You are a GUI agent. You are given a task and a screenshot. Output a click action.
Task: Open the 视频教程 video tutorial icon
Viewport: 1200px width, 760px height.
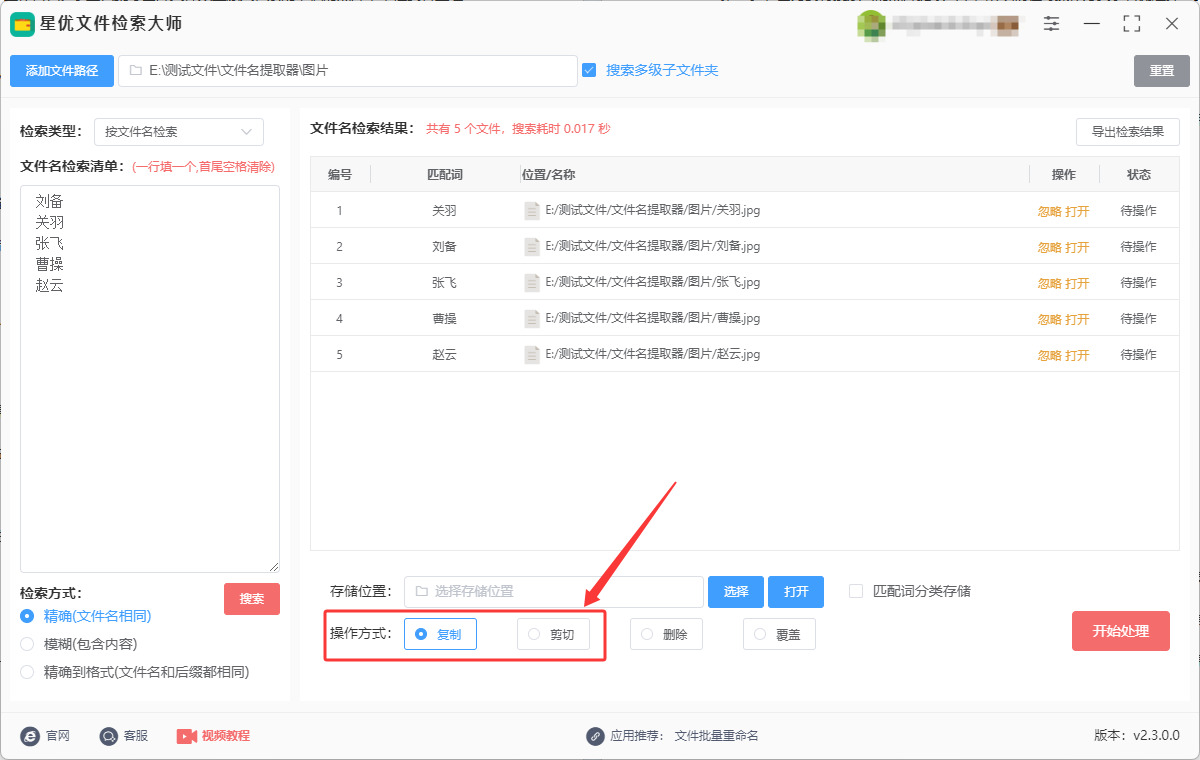tap(187, 736)
